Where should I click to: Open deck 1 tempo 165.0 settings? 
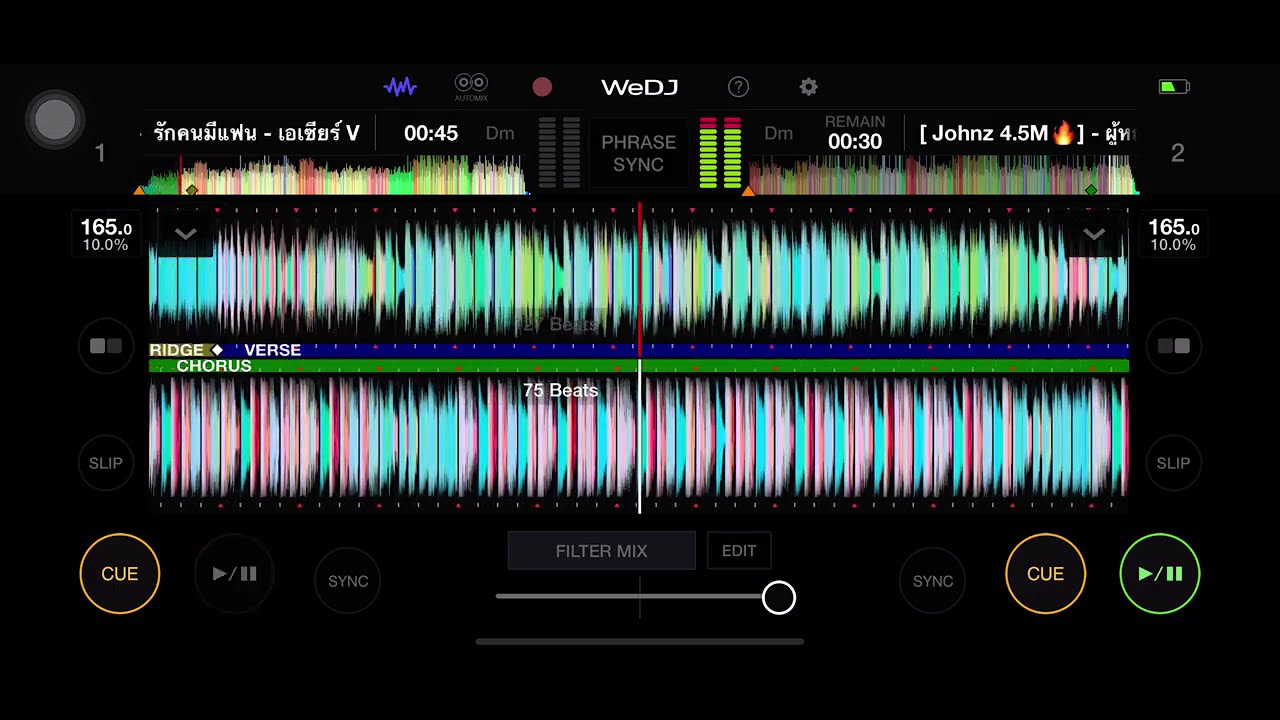pos(106,235)
